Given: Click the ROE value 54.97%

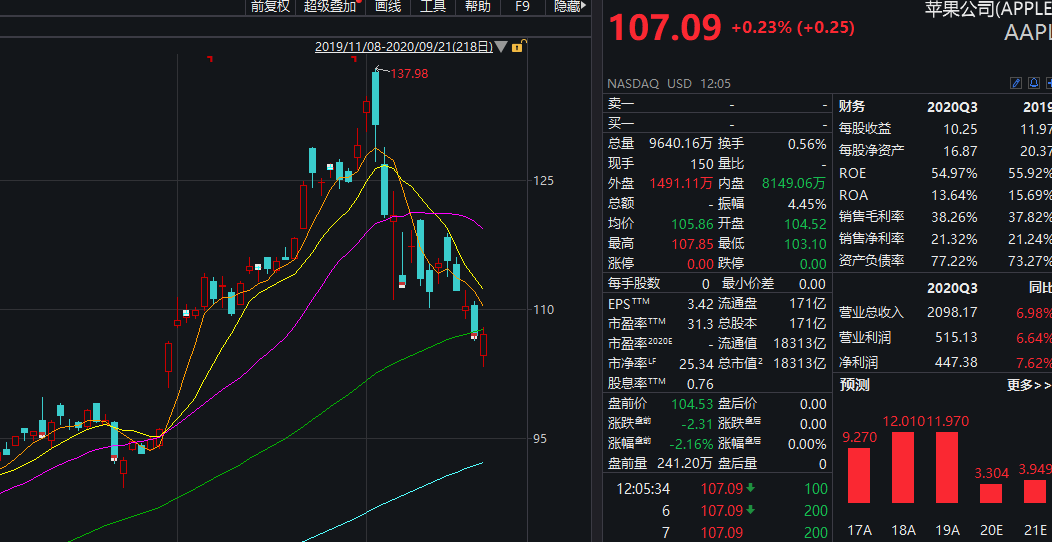Looking at the screenshot, I should [954, 173].
